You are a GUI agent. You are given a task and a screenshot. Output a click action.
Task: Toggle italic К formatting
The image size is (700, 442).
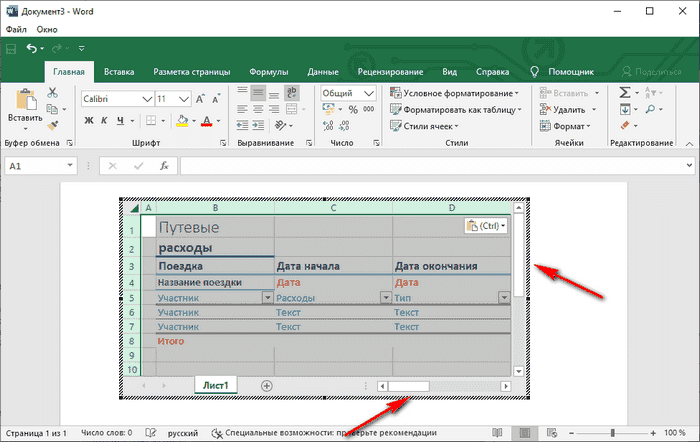[x=102, y=121]
